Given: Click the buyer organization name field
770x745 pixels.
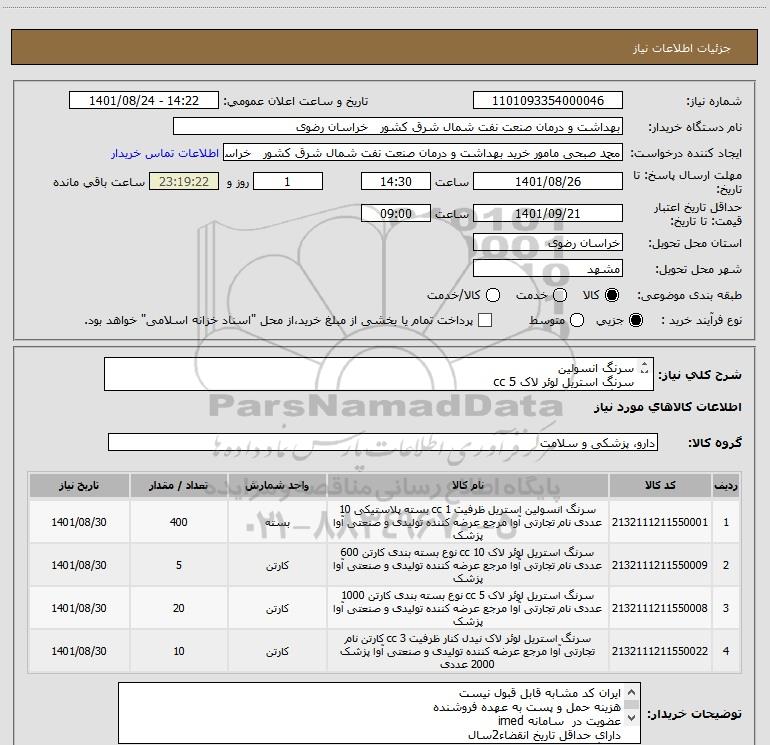Looking at the screenshot, I should tap(398, 127).
